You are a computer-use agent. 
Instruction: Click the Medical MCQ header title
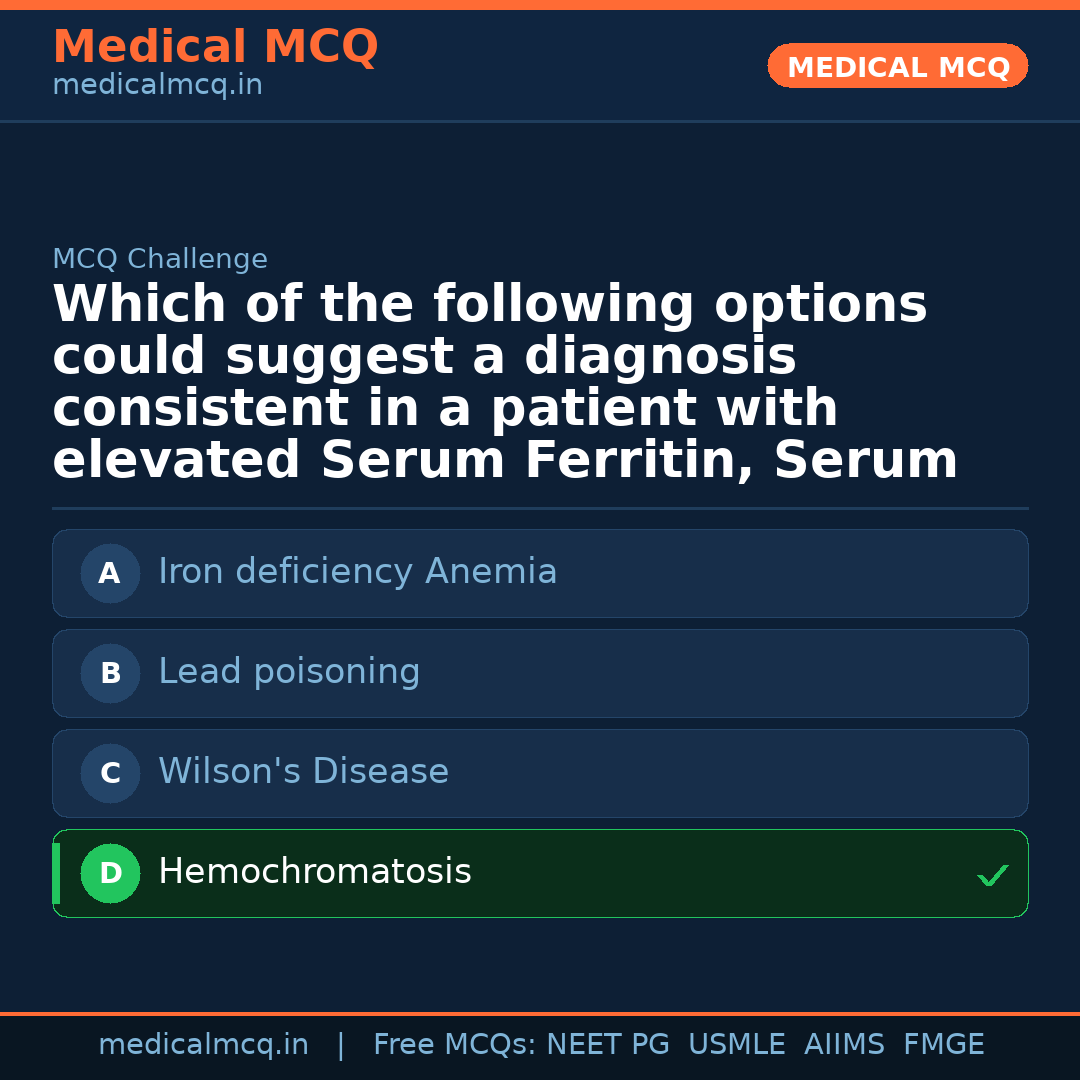pos(215,47)
